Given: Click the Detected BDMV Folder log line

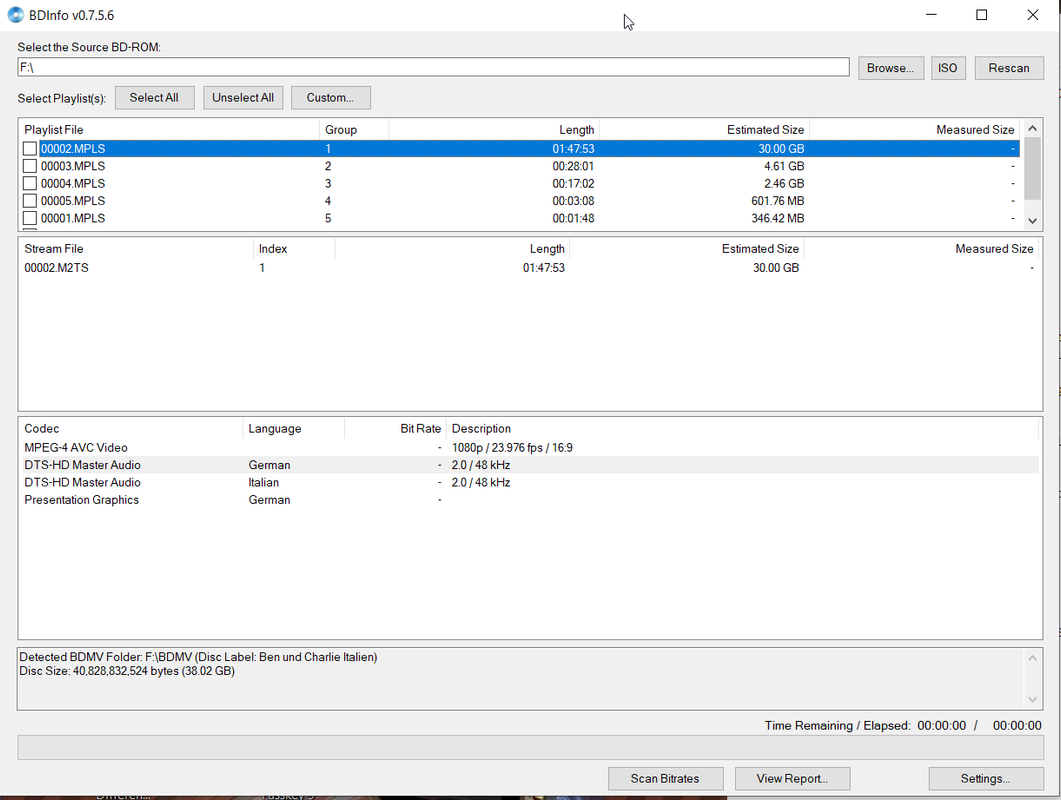Looking at the screenshot, I should (198, 657).
